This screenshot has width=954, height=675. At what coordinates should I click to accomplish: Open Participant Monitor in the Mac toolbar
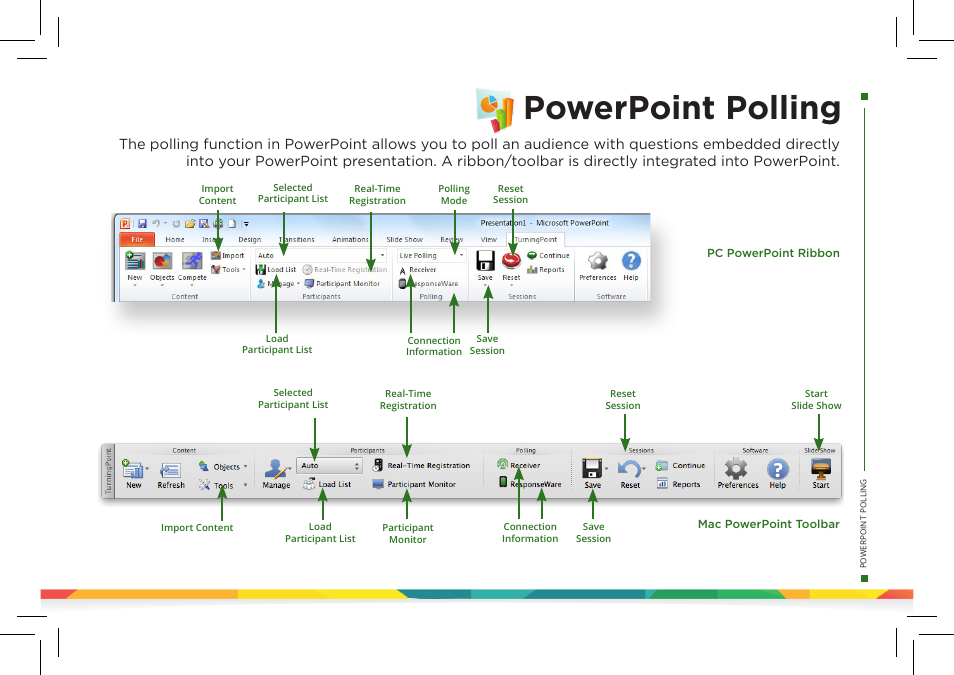tap(414, 484)
